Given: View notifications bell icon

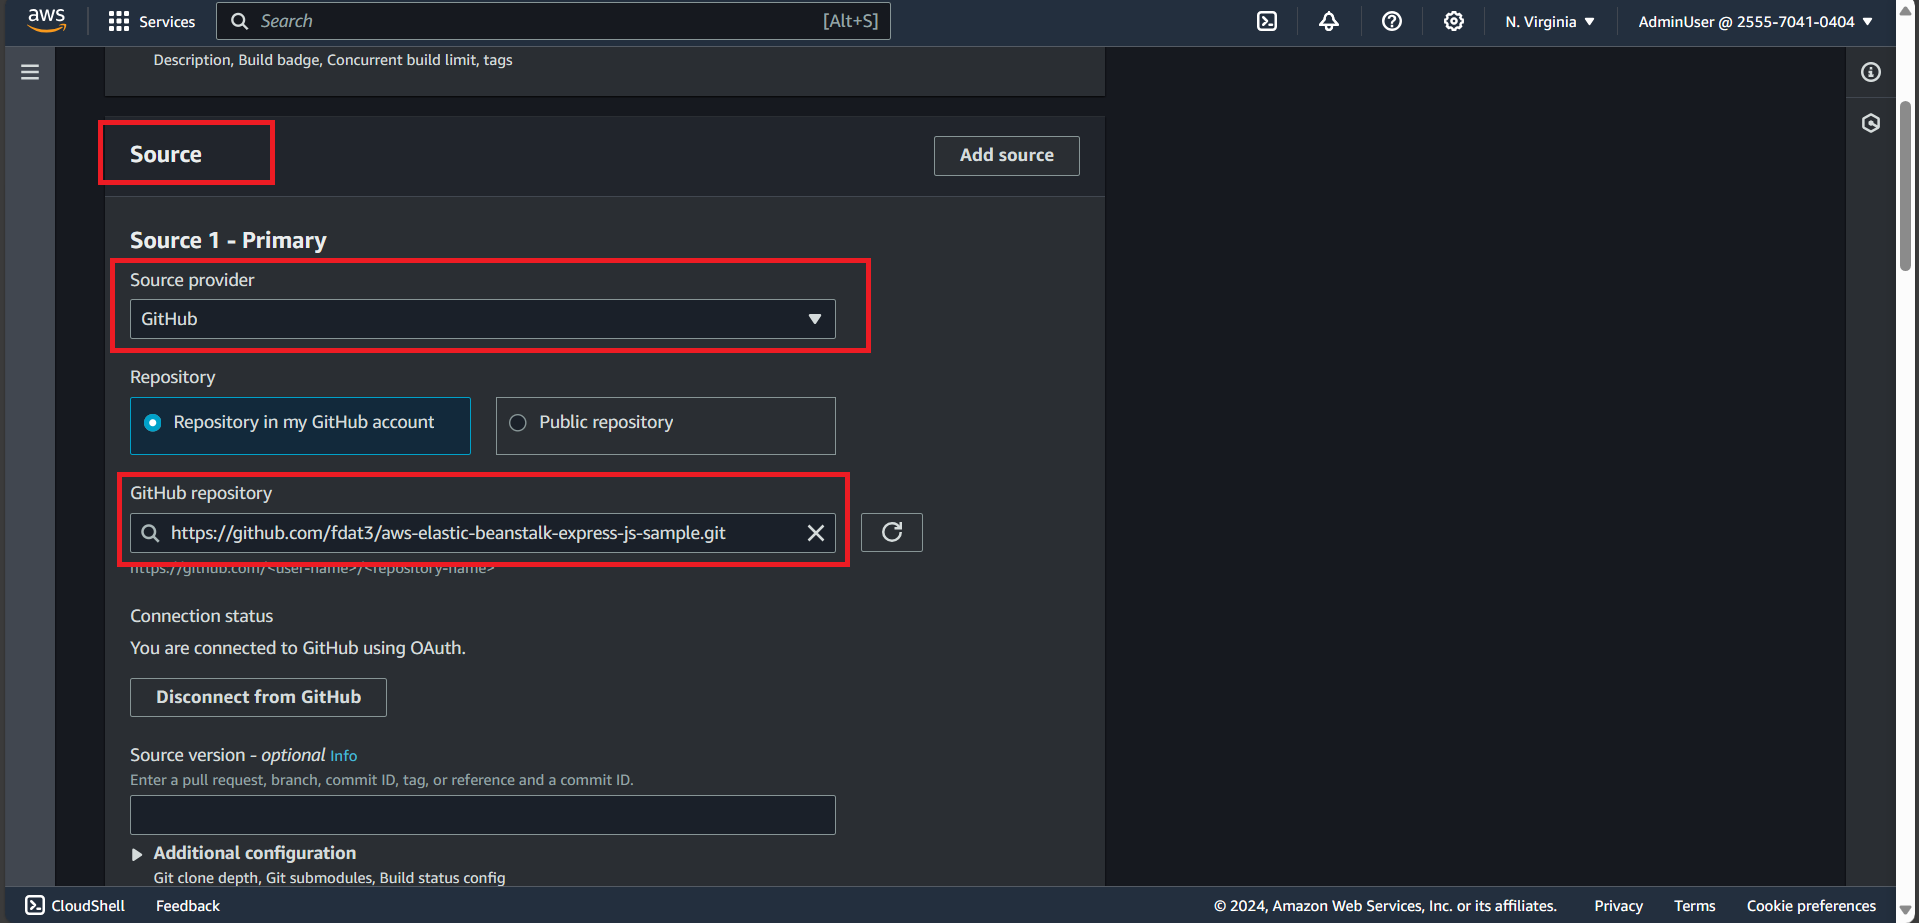Looking at the screenshot, I should (1329, 21).
